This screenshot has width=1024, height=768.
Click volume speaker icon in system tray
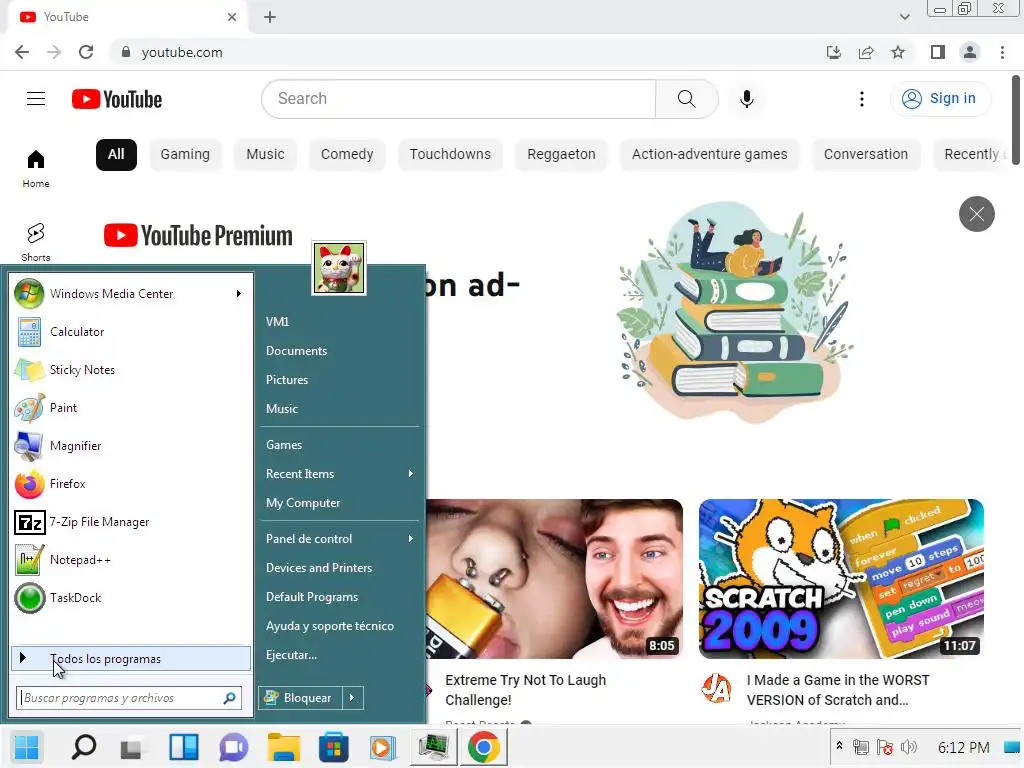(908, 747)
